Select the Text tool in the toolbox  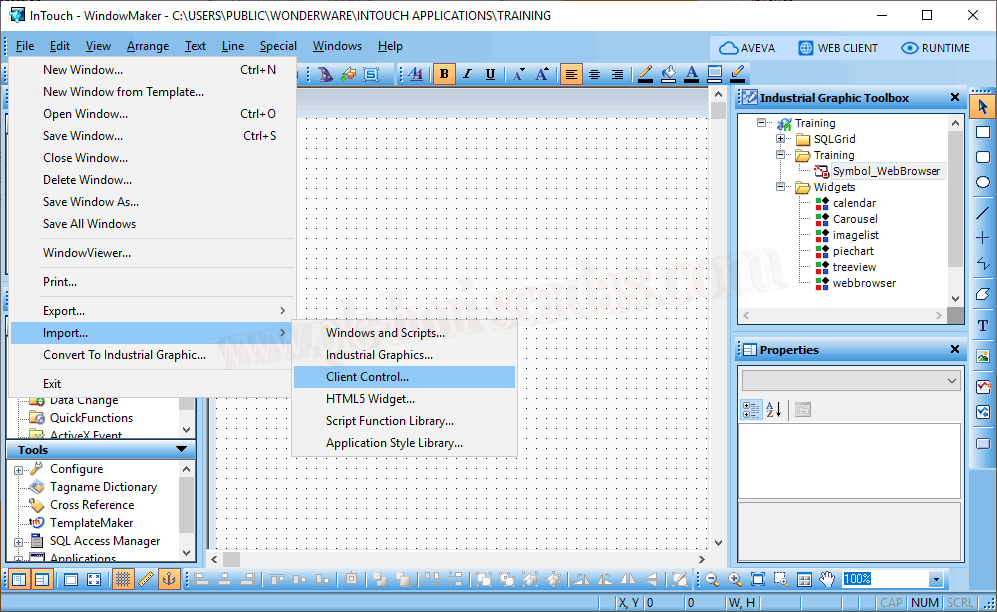coord(983,326)
